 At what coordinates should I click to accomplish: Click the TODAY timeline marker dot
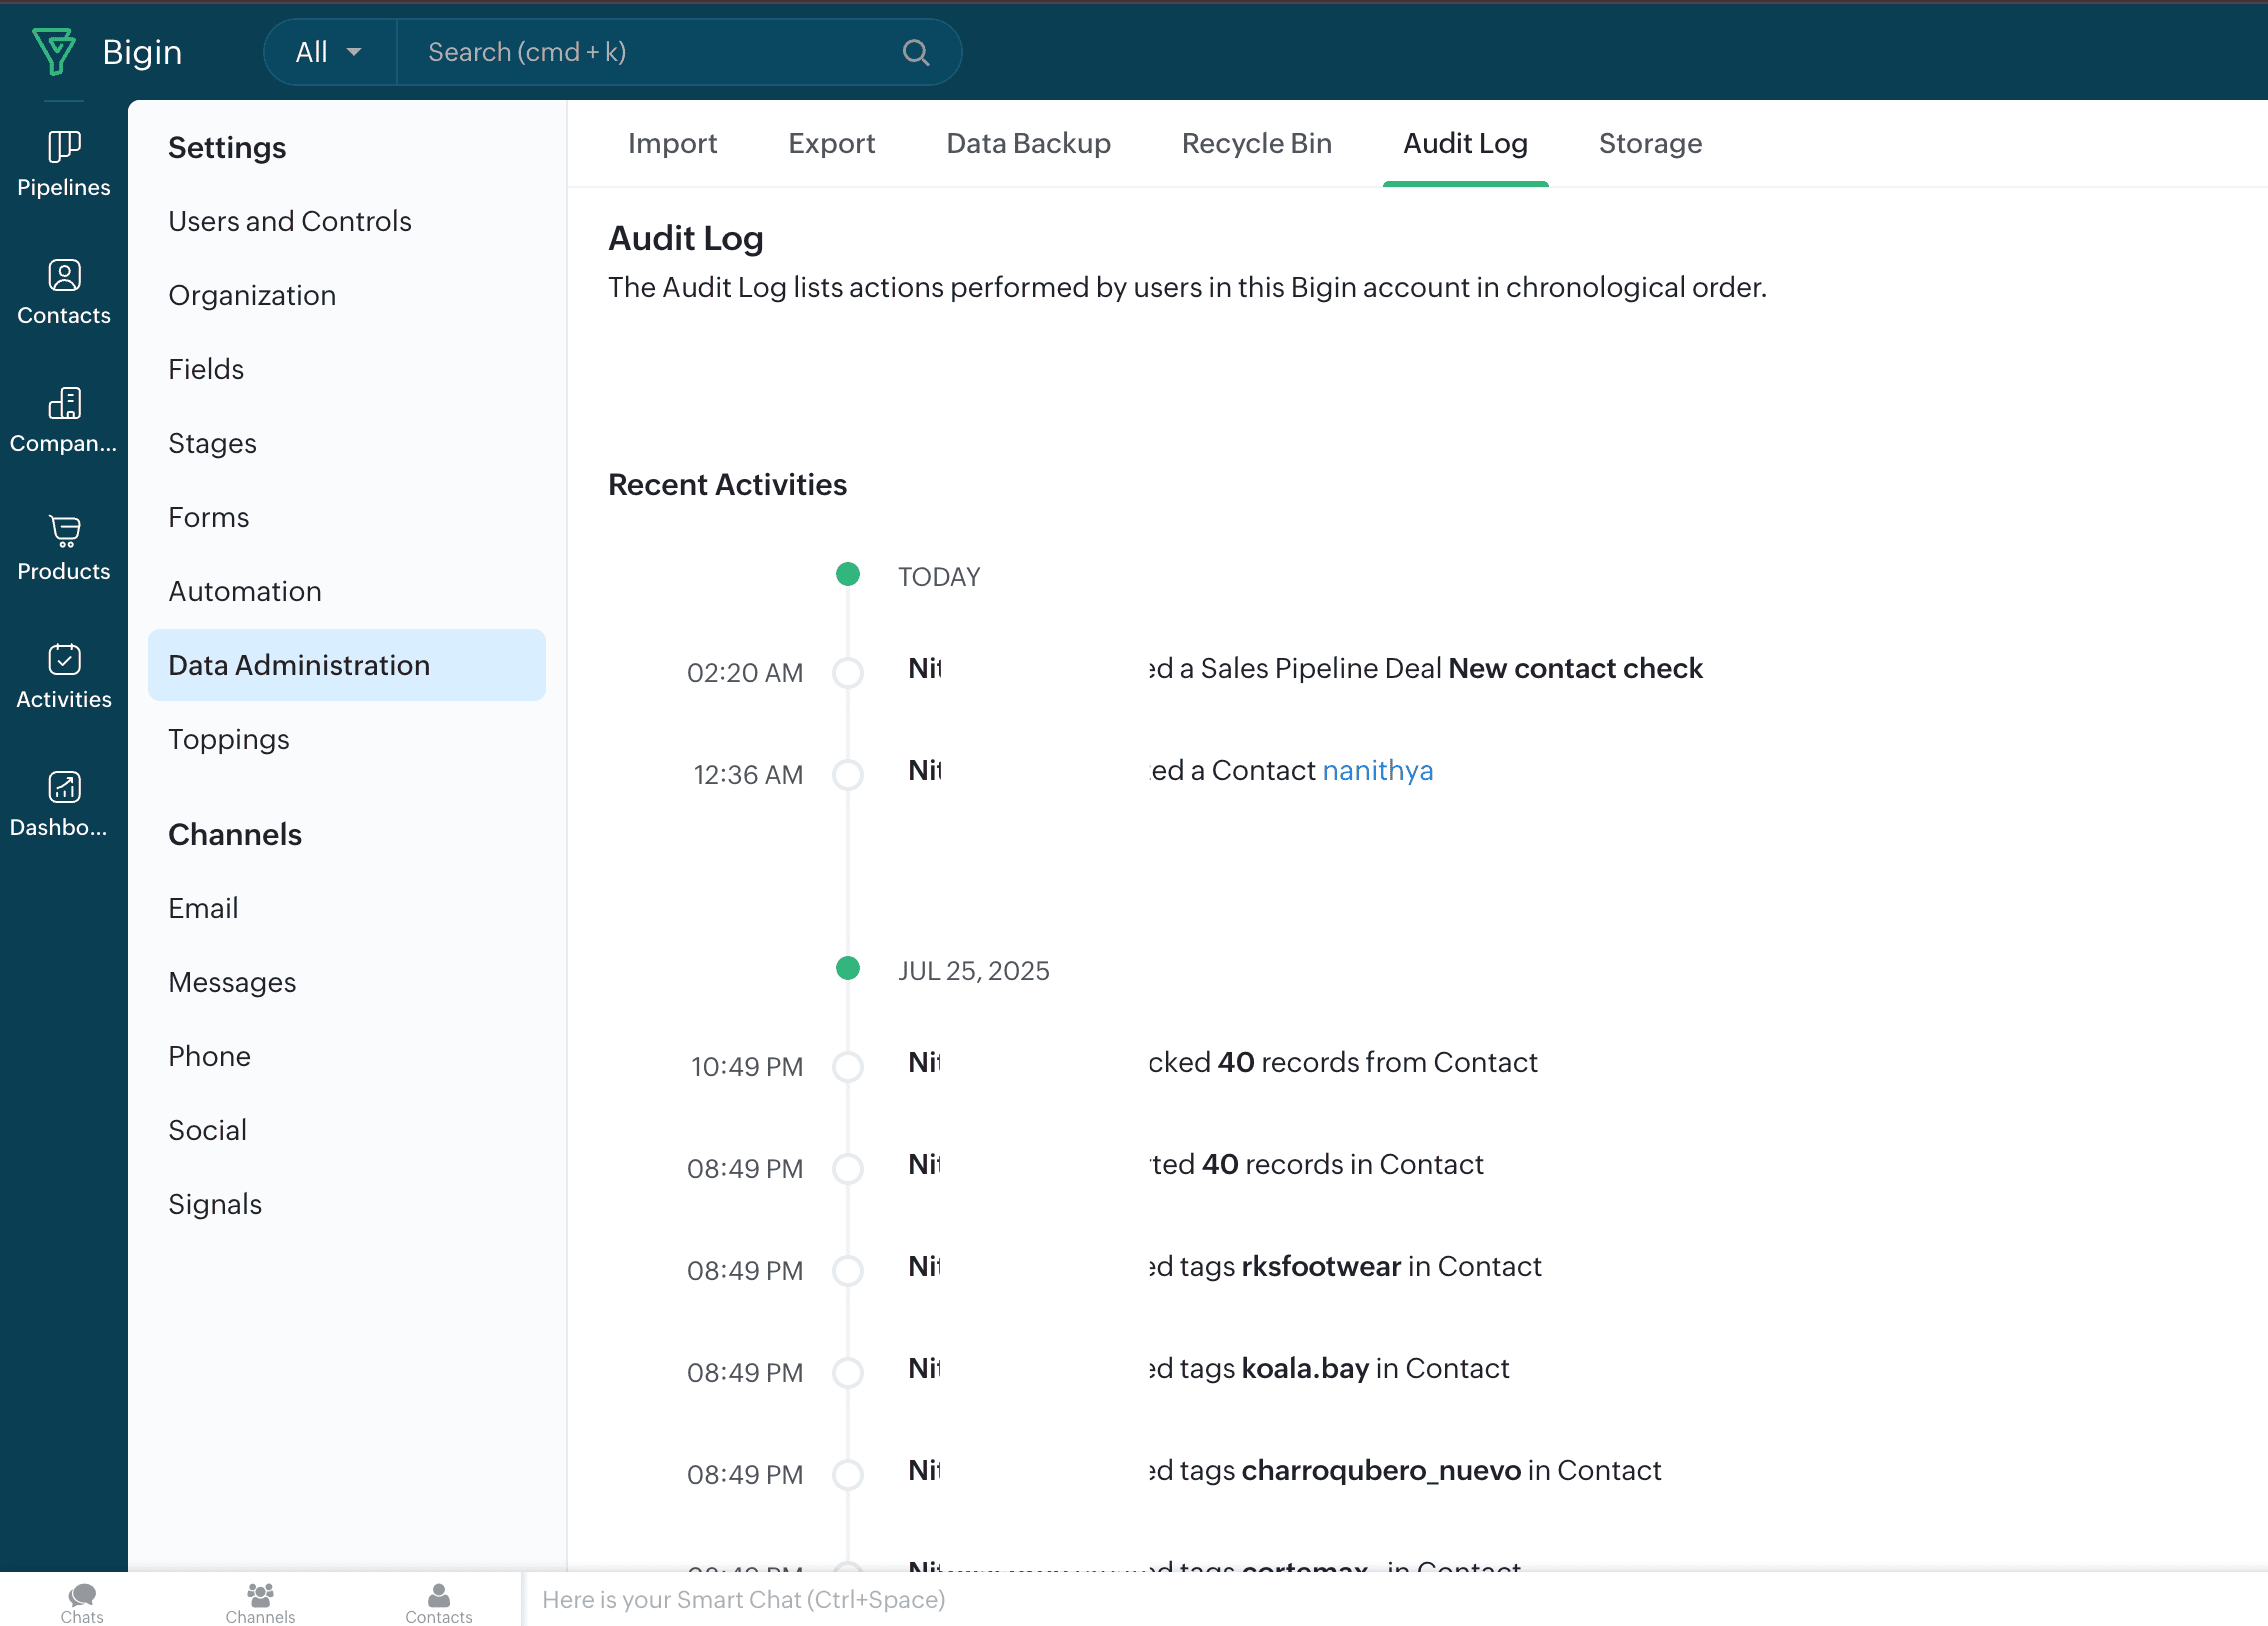coord(847,574)
